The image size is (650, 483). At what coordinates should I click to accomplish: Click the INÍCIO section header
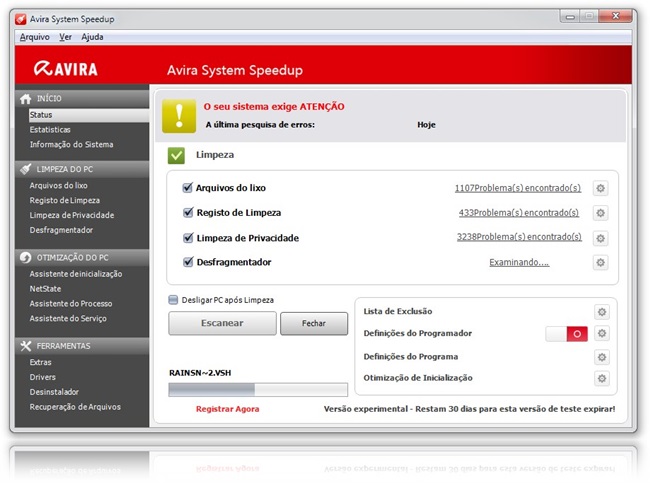82,99
